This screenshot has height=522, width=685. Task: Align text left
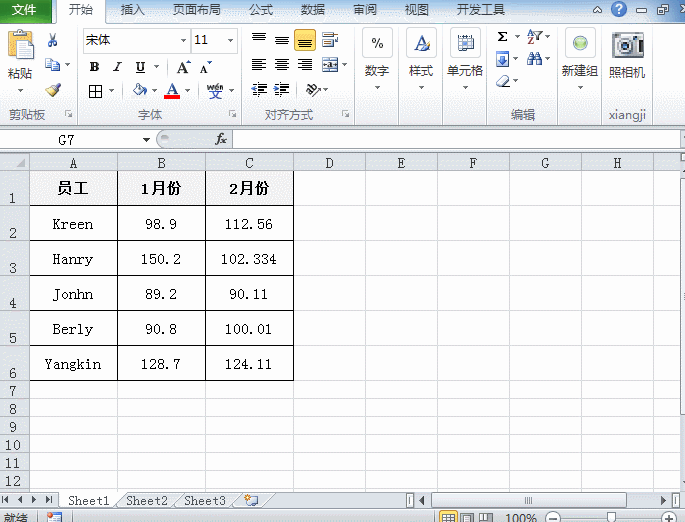pyautogui.click(x=259, y=65)
